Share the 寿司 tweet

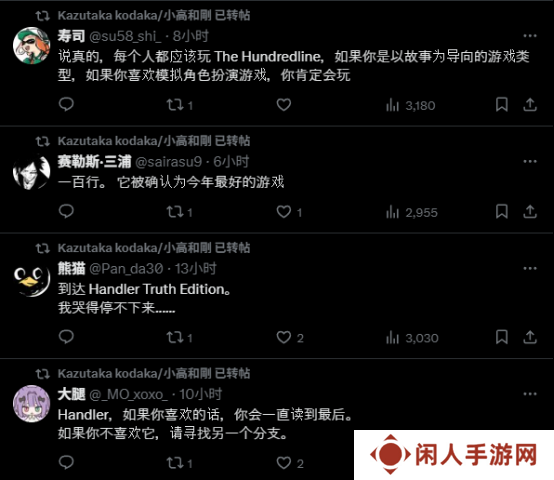coord(530,105)
